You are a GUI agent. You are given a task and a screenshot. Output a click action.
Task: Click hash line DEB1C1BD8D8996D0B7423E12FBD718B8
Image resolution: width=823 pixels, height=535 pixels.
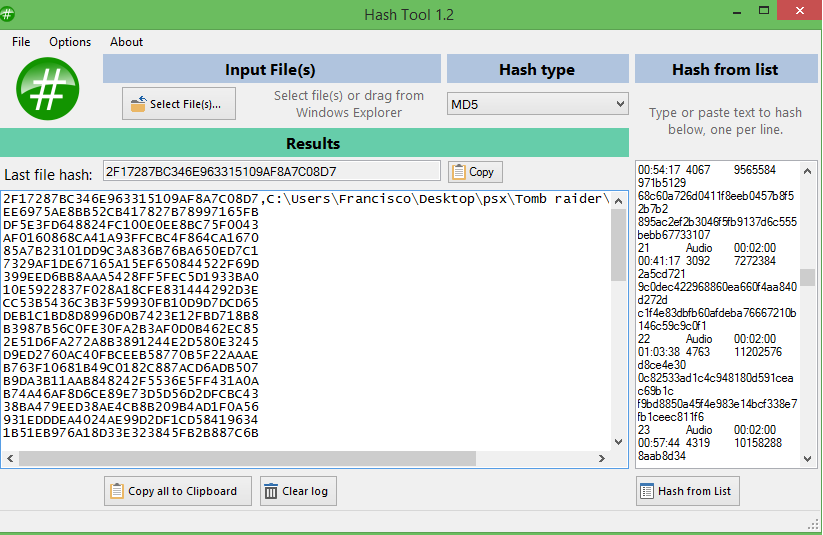point(131,316)
